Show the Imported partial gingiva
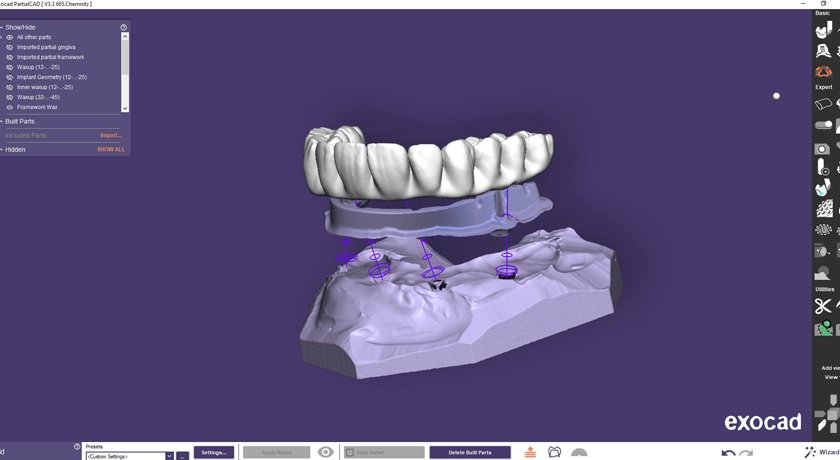 click(x=10, y=47)
